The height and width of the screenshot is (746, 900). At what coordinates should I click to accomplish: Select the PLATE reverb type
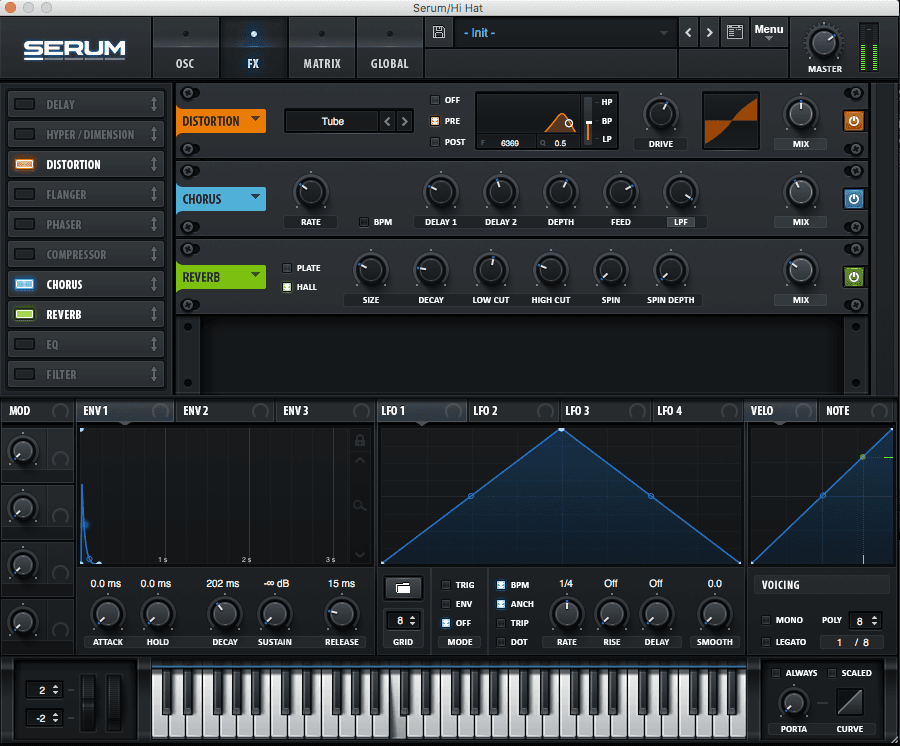(x=287, y=268)
